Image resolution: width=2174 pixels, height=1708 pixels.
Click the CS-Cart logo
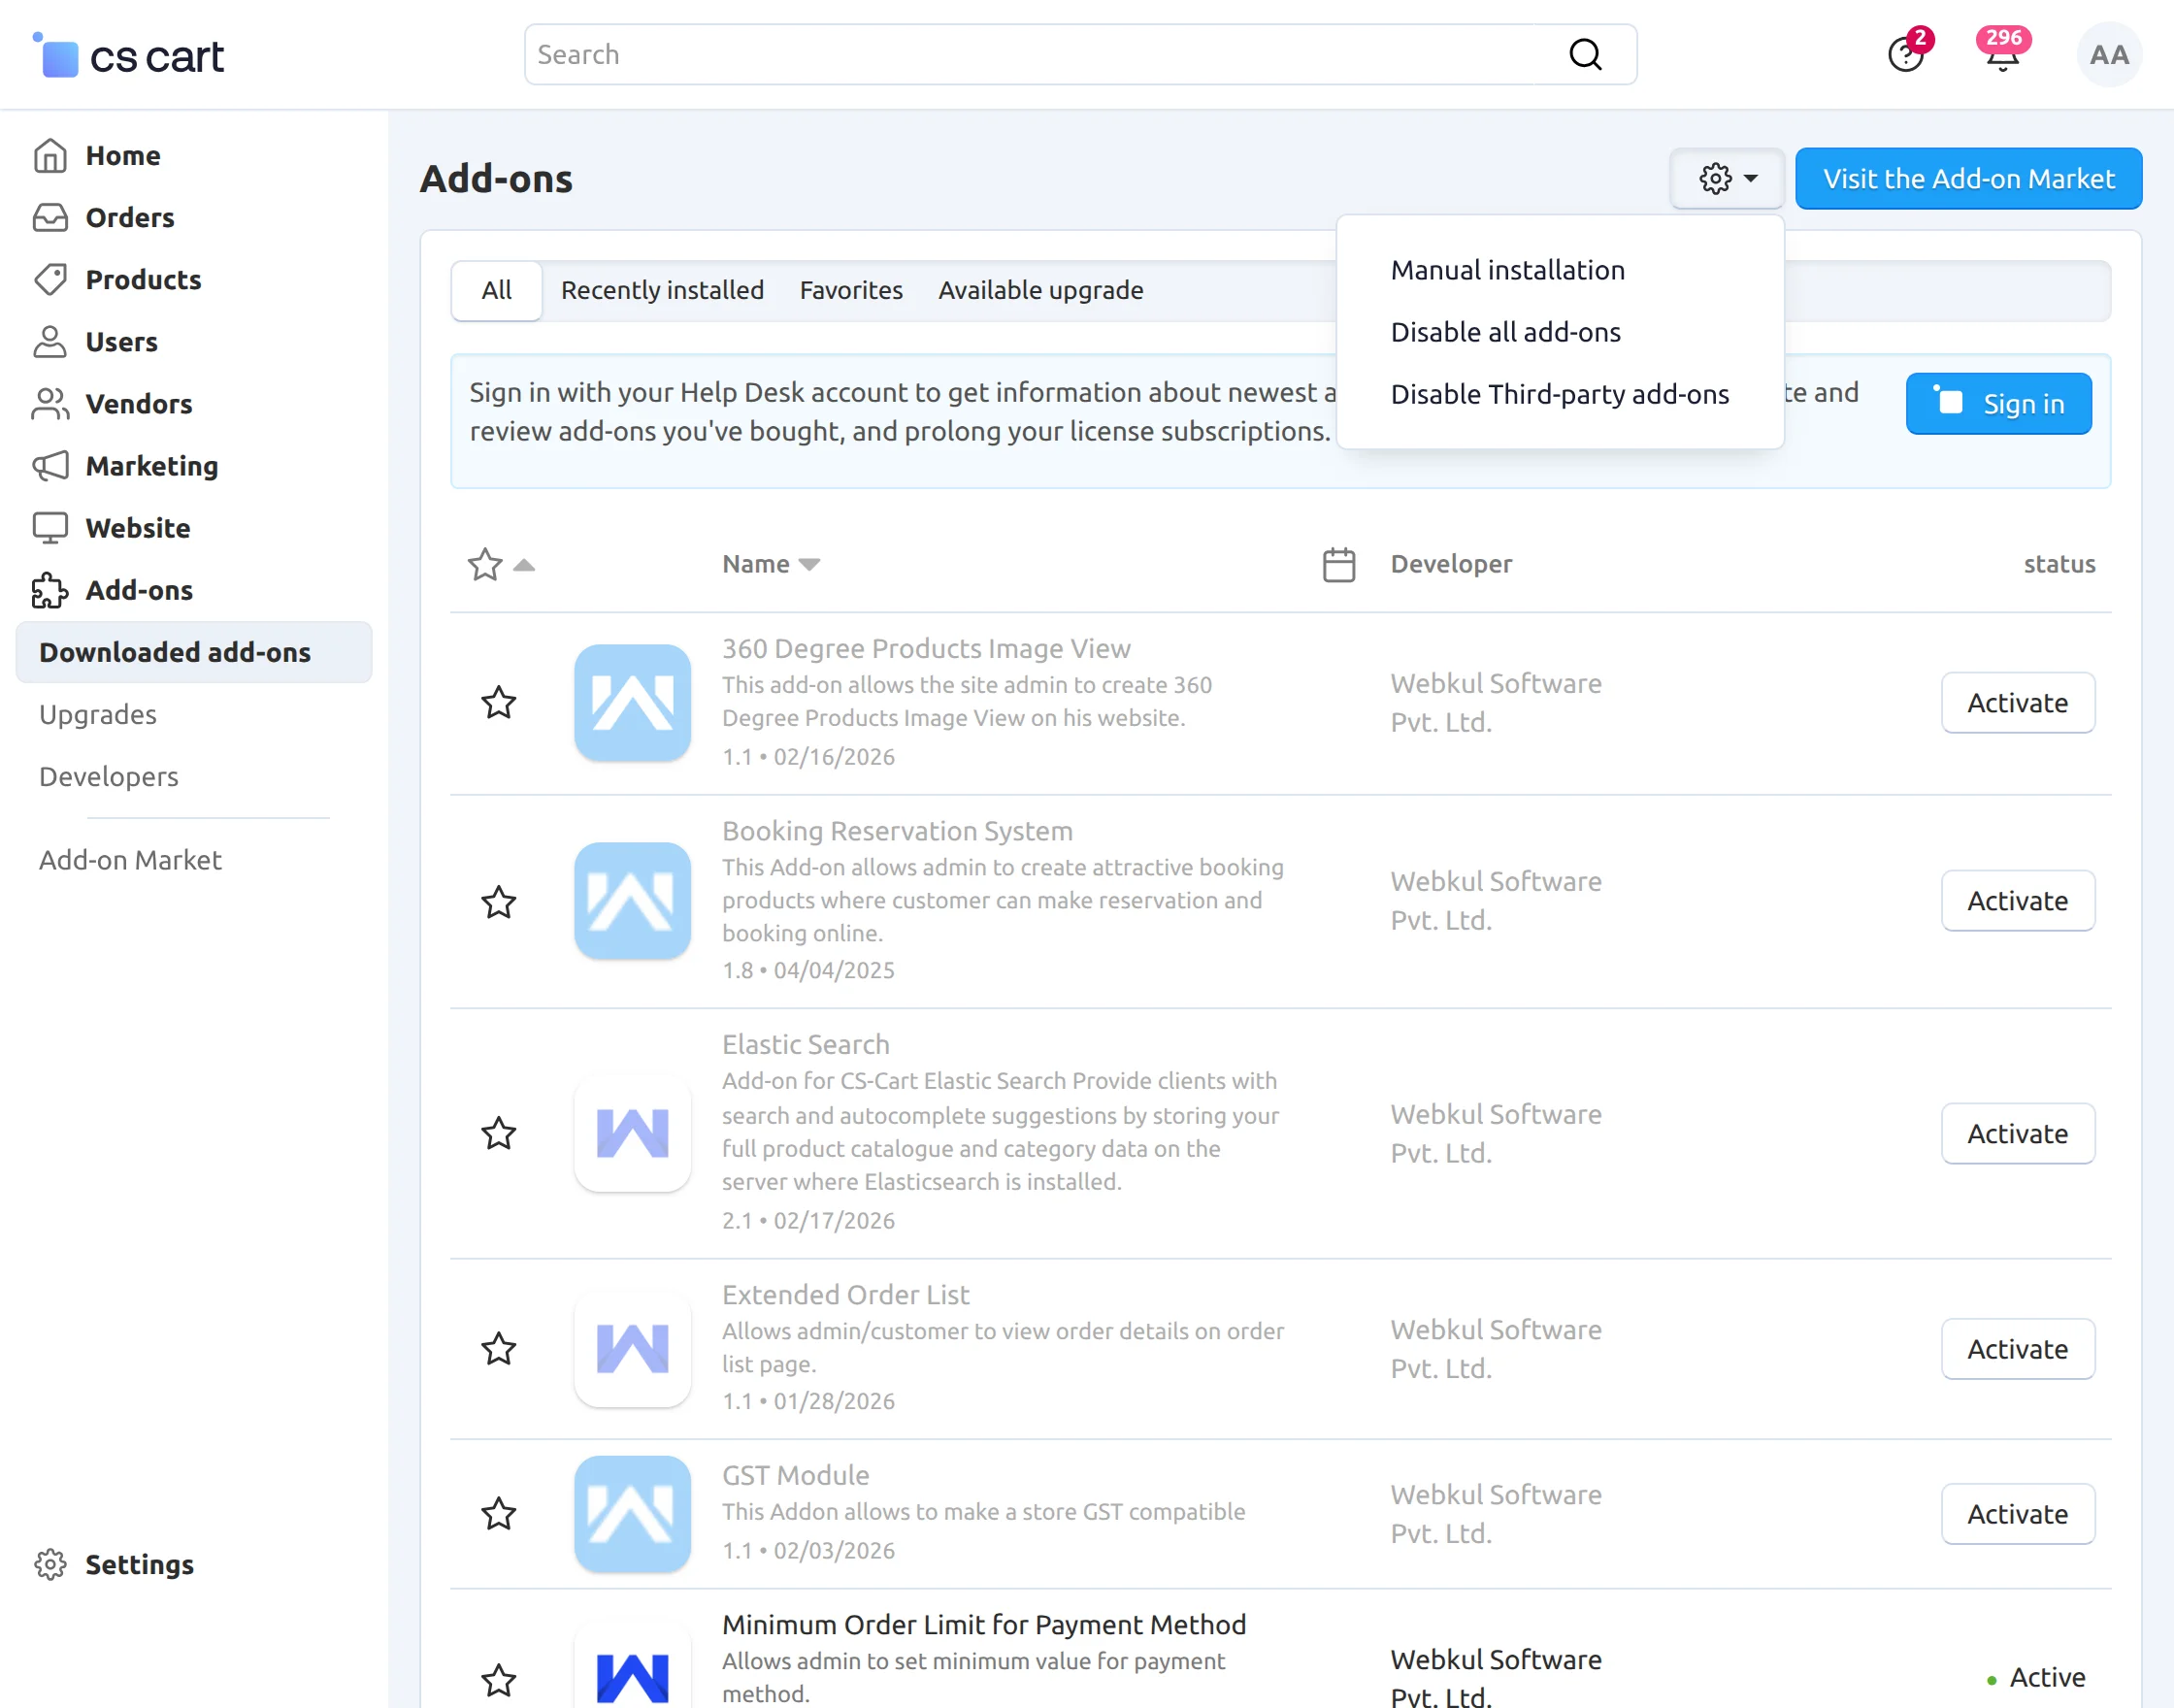pyautogui.click(x=128, y=56)
